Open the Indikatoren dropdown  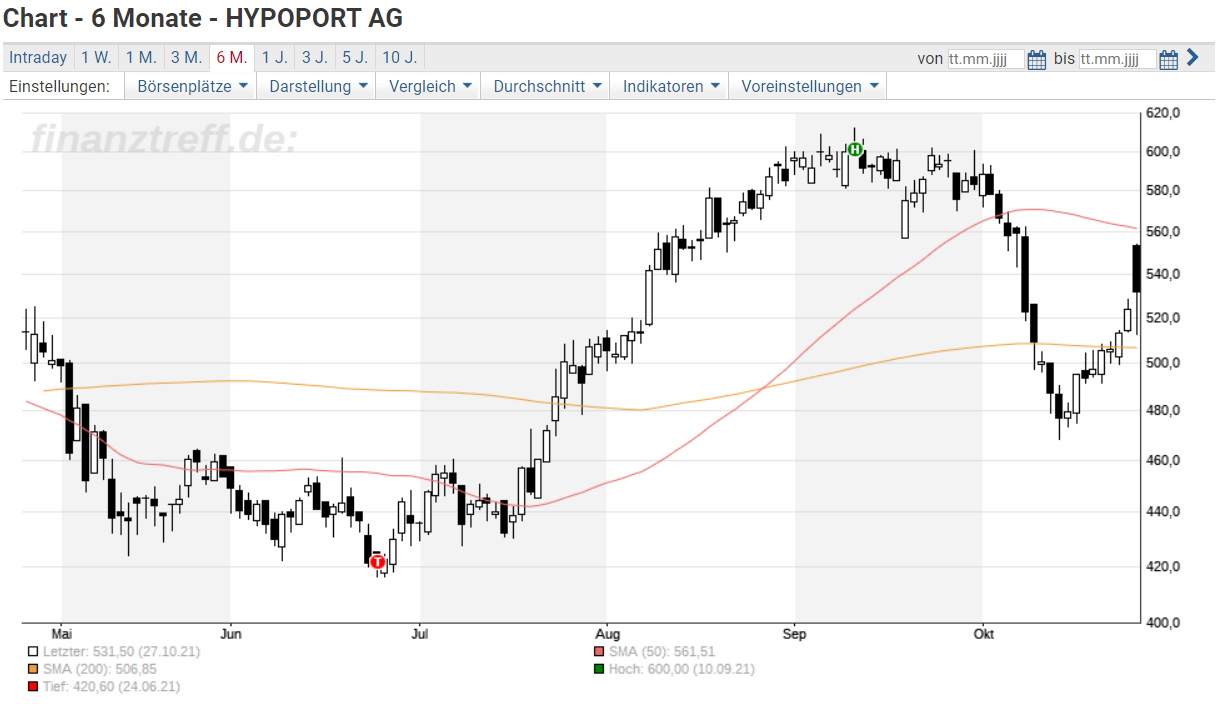point(671,86)
